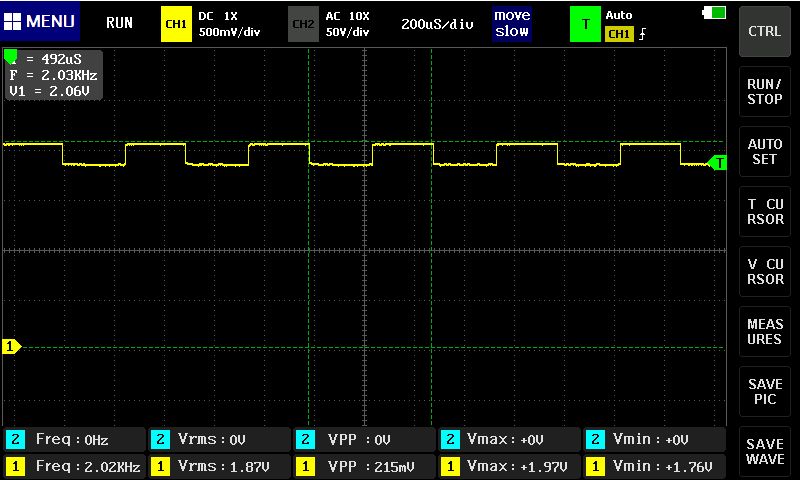The image size is (800, 480).
Task: Click the Auto trigger mode label
Action: point(619,15)
